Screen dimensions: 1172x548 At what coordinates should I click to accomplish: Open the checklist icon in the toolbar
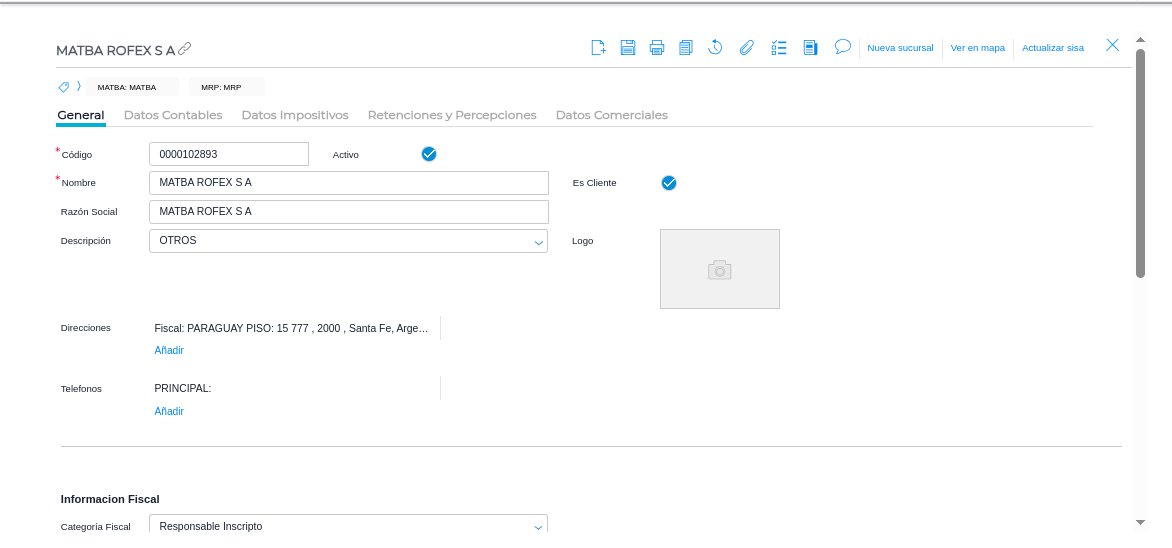click(779, 48)
